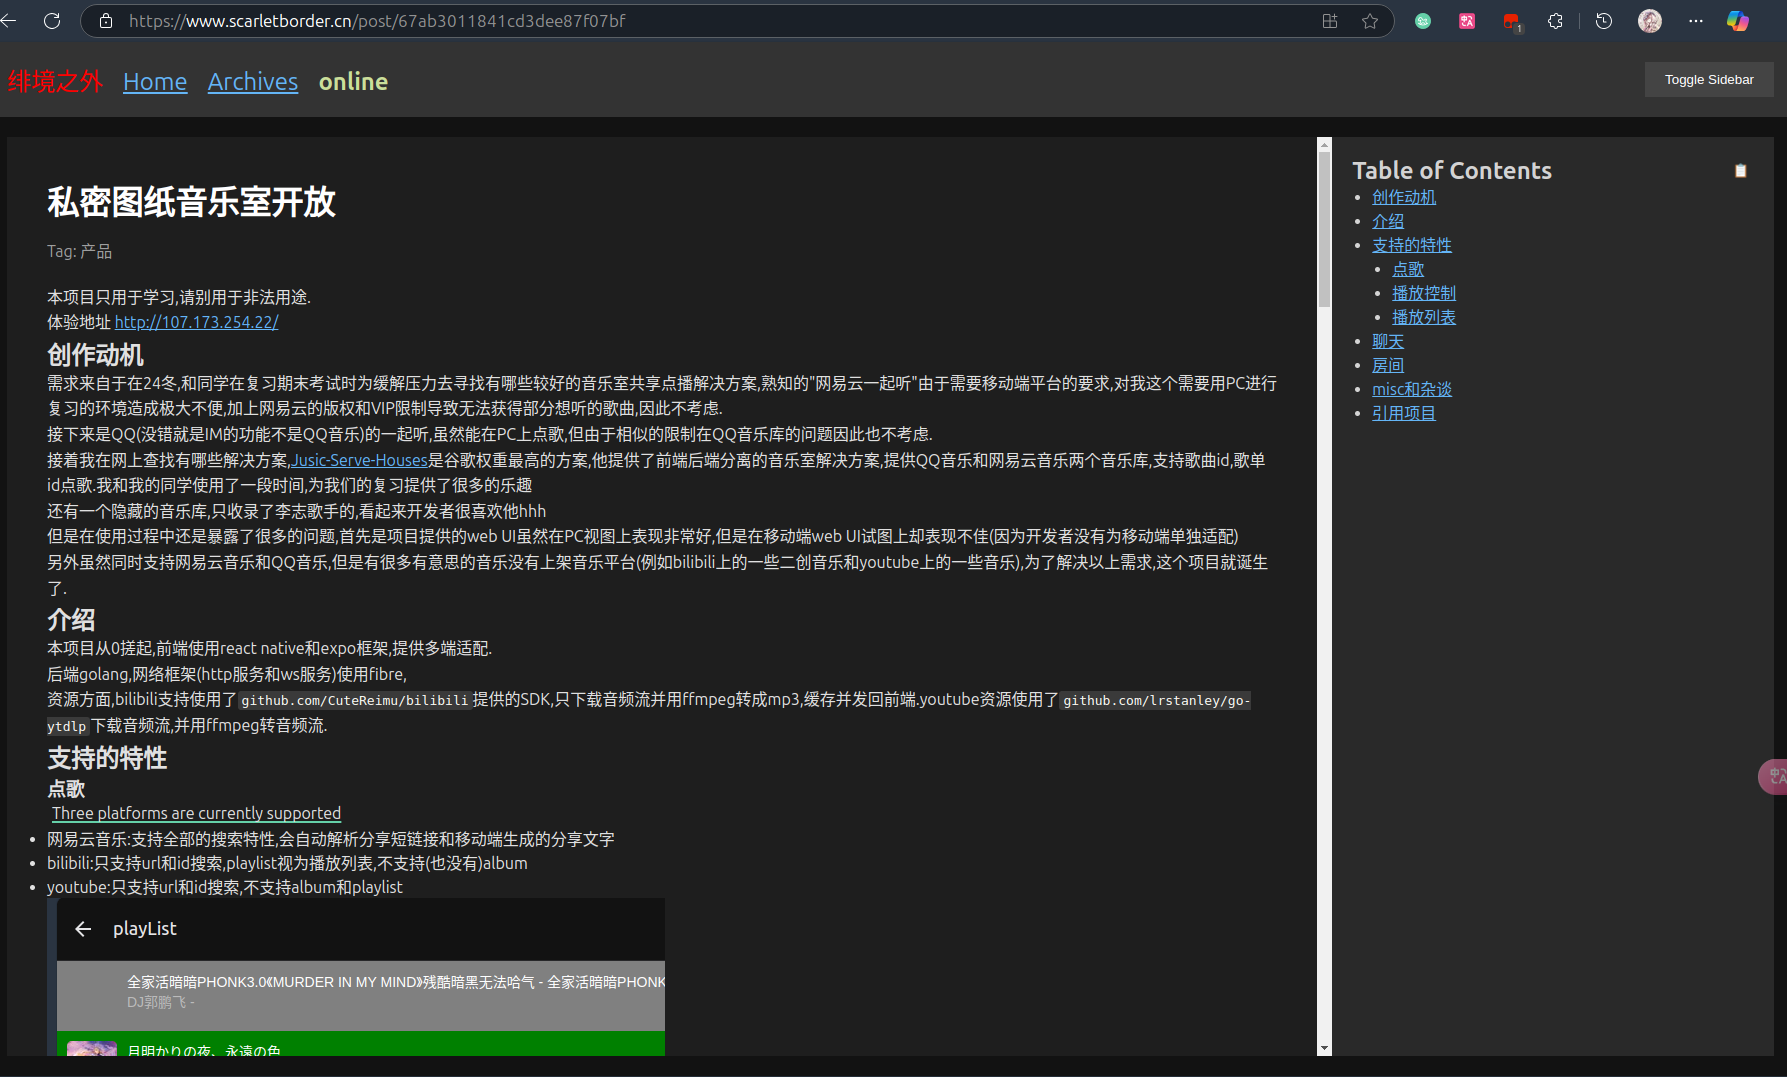Click the padlock site info icon

(106, 21)
